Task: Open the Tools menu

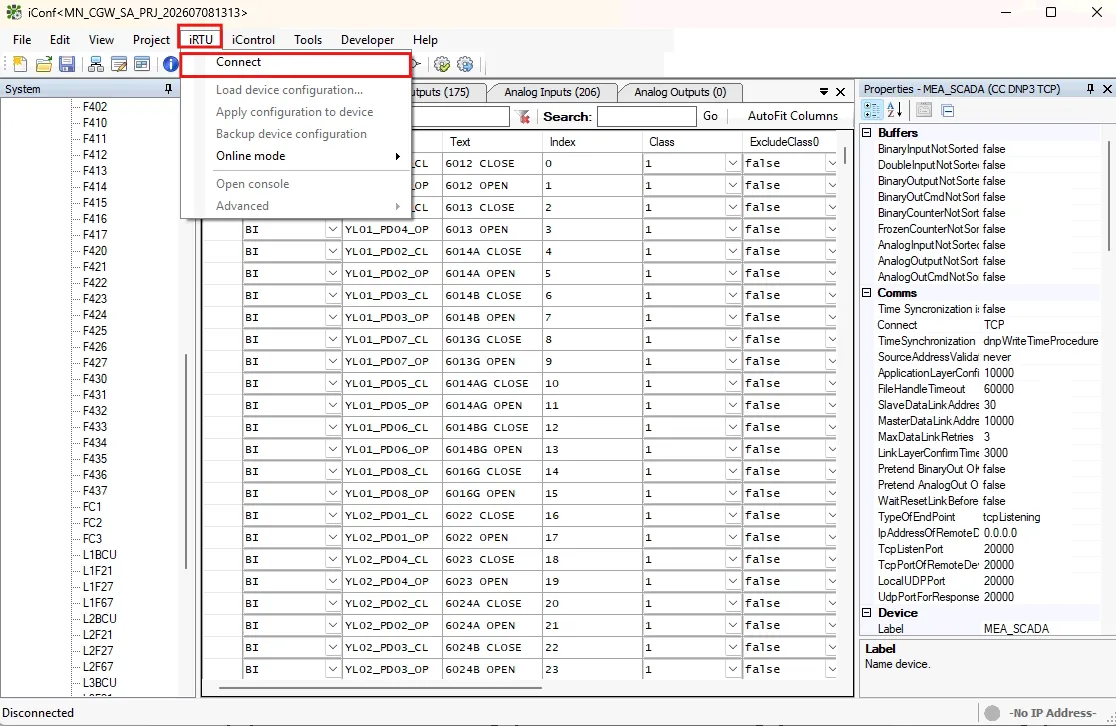Action: [x=307, y=40]
